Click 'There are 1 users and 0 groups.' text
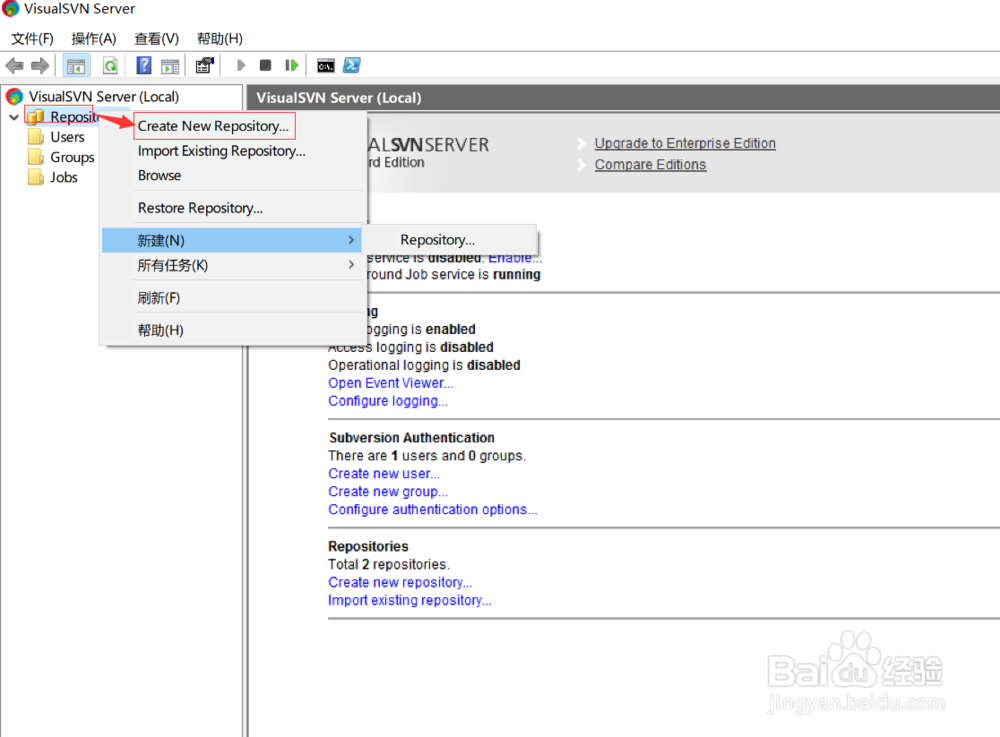The height and width of the screenshot is (737, 1000). [x=427, y=456]
